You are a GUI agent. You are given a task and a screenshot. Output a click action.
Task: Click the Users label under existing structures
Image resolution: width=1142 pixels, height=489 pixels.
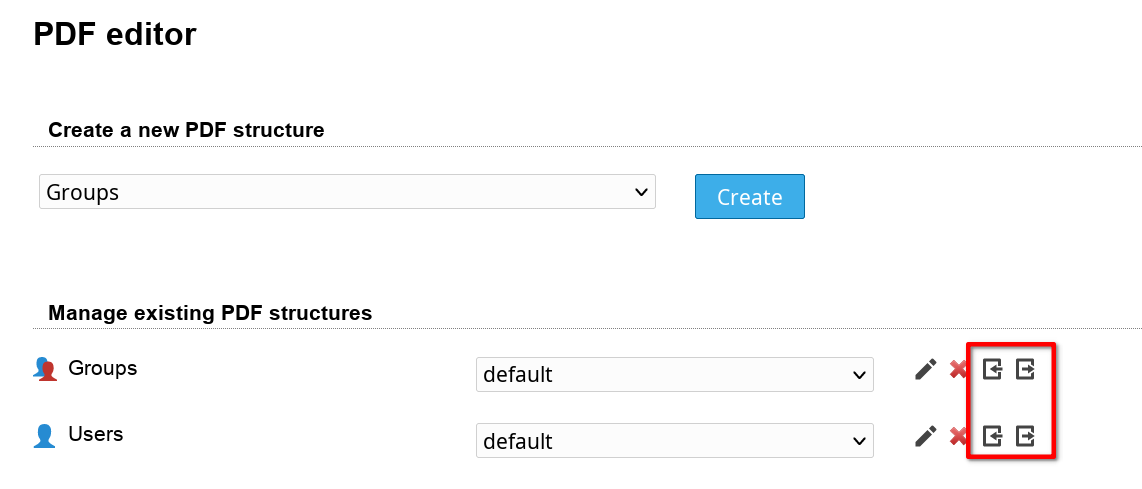[95, 434]
